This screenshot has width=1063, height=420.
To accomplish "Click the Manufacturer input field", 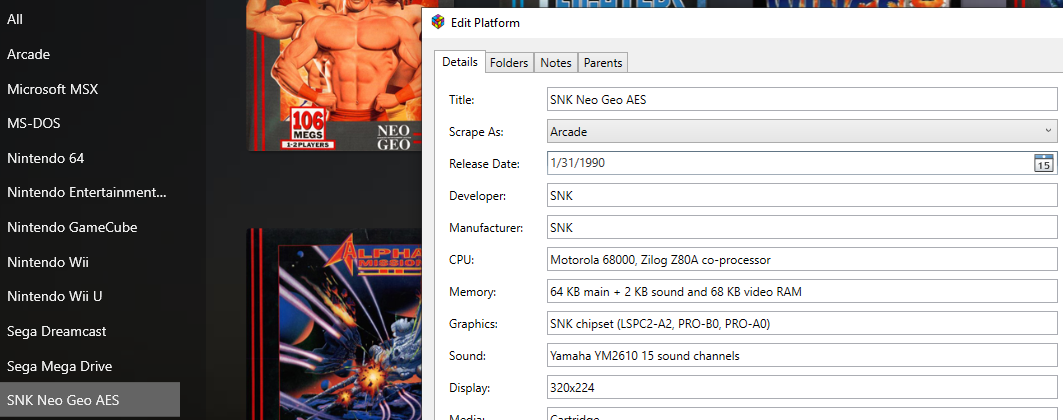I will point(802,228).
